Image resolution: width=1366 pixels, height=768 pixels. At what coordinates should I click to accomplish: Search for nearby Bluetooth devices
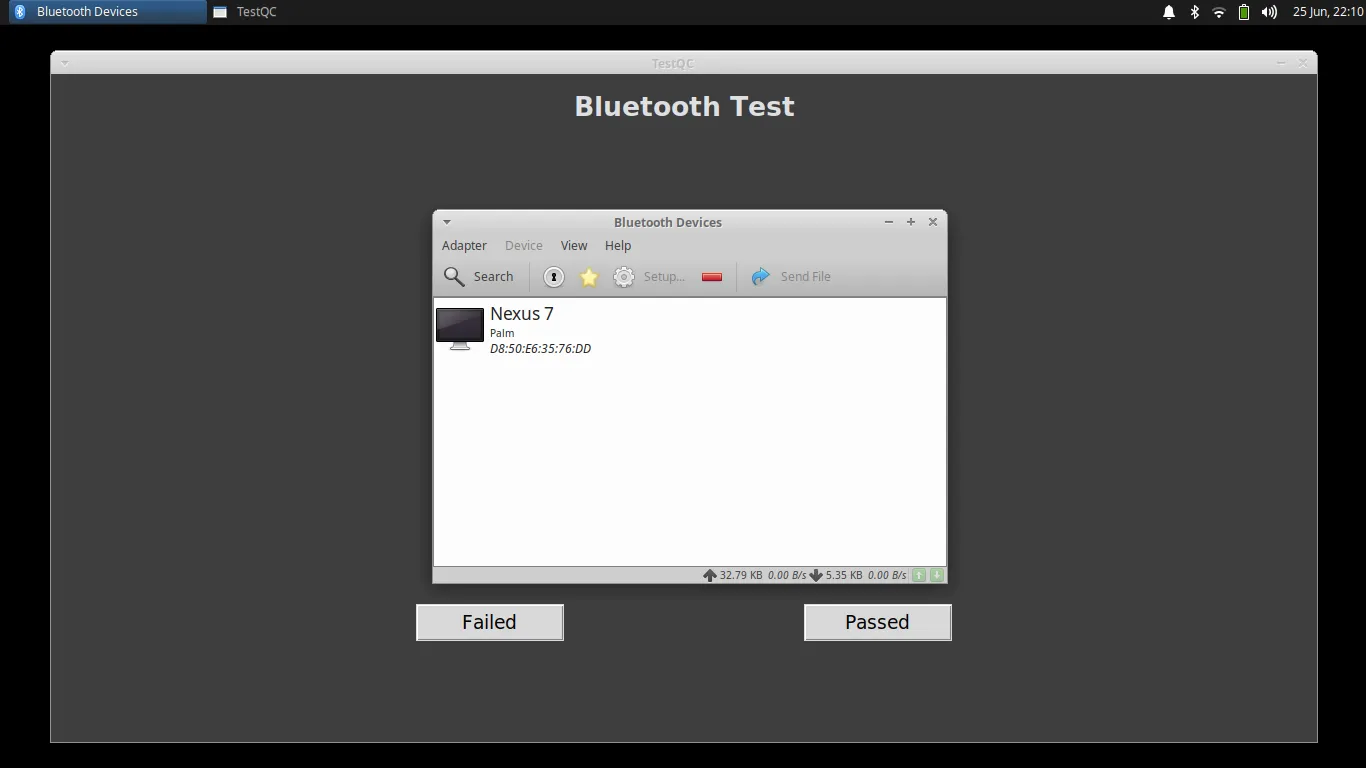tap(479, 276)
